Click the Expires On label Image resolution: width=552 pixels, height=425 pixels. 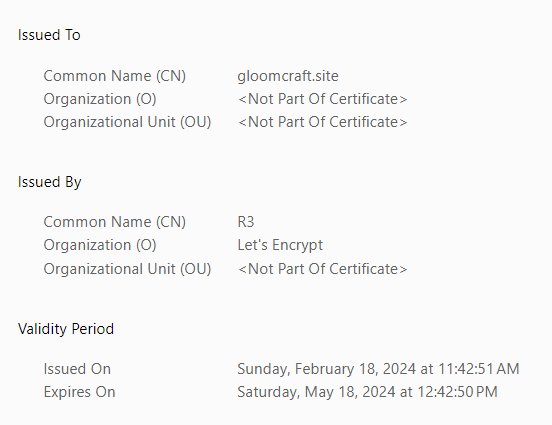79,392
